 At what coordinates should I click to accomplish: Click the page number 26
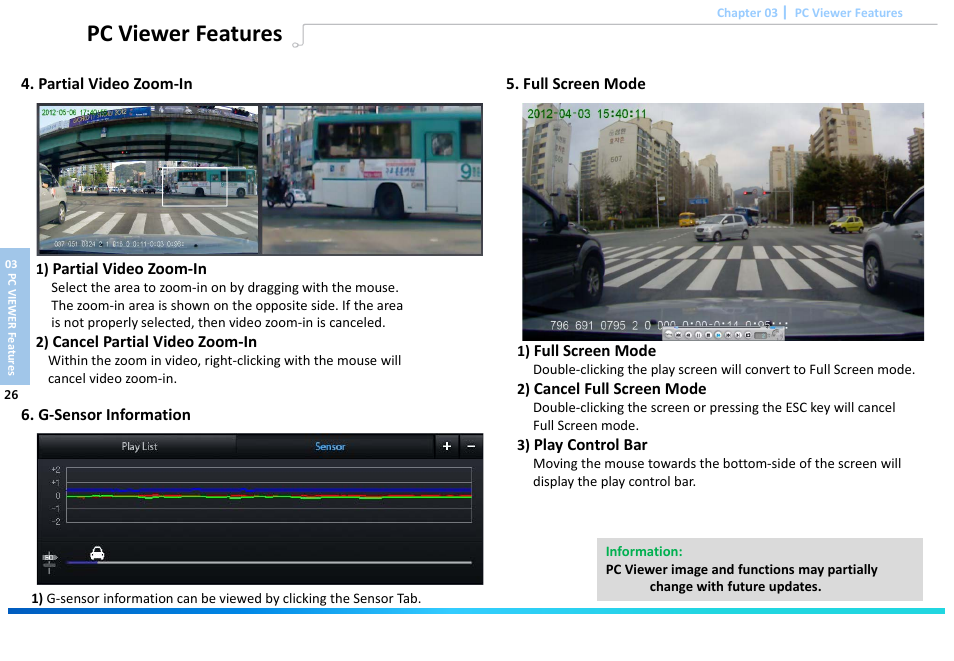pos(11,394)
